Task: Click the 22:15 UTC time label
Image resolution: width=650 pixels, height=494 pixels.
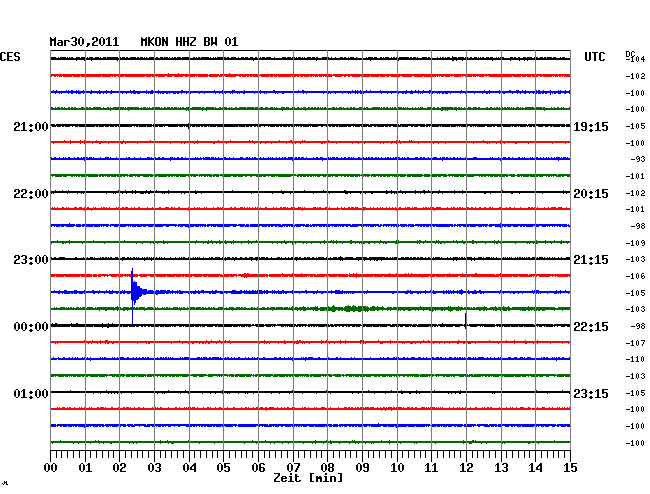Action: (591, 327)
